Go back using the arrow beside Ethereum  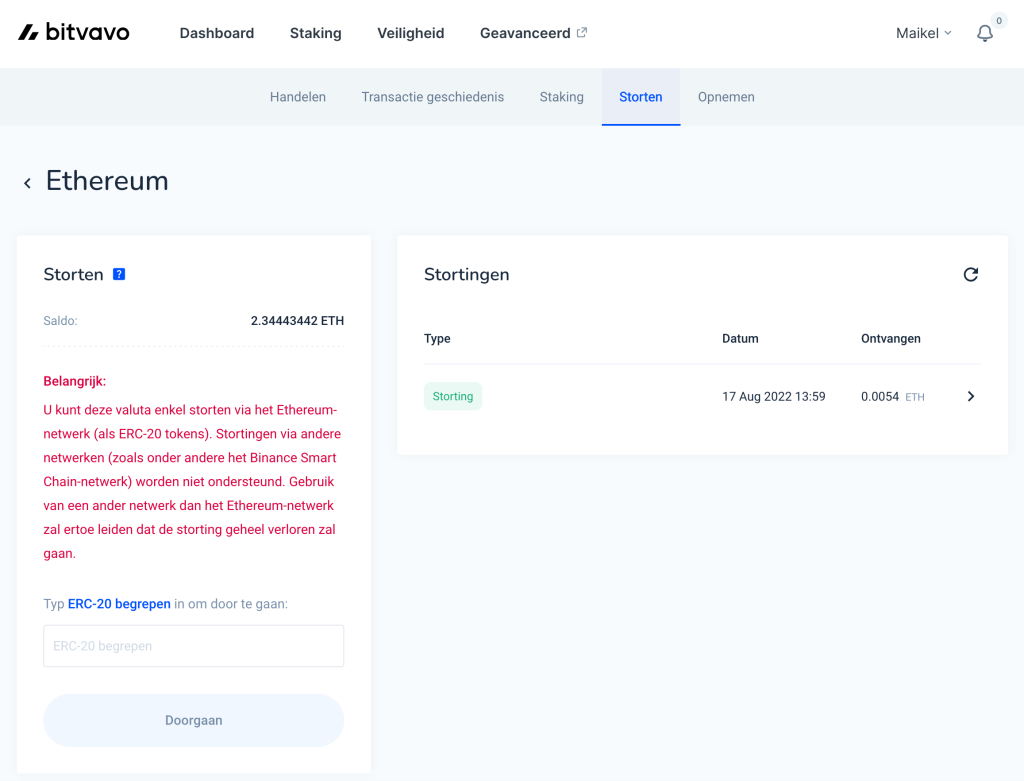27,182
